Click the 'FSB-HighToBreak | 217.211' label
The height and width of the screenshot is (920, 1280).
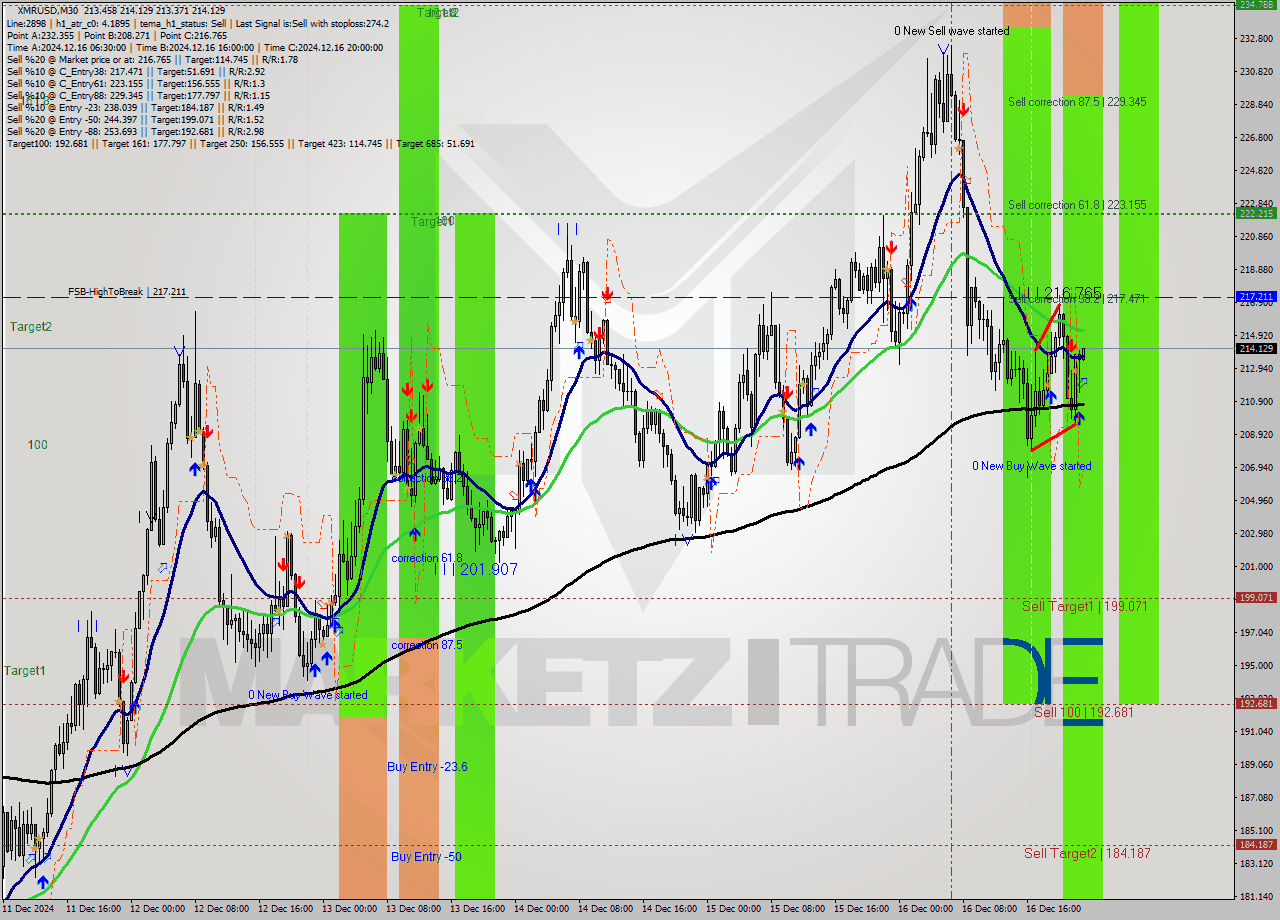(x=127, y=292)
